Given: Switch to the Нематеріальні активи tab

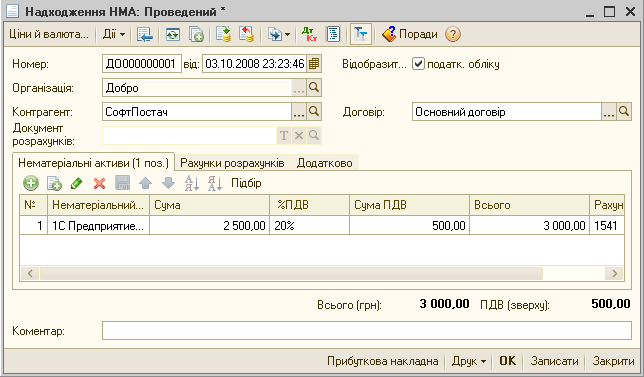Looking at the screenshot, I should [x=94, y=163].
